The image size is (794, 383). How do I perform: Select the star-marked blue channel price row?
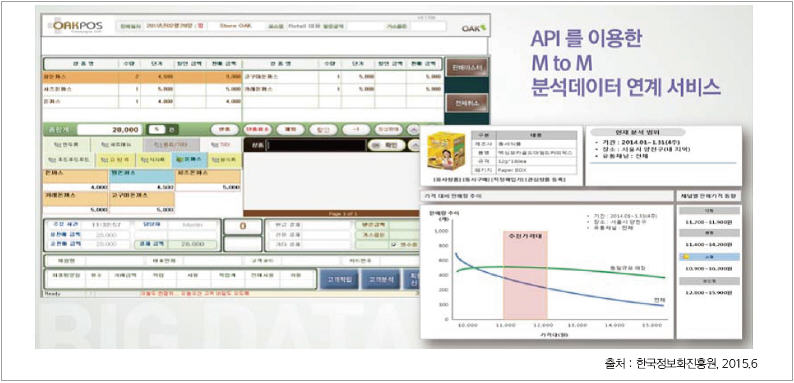click(x=709, y=257)
